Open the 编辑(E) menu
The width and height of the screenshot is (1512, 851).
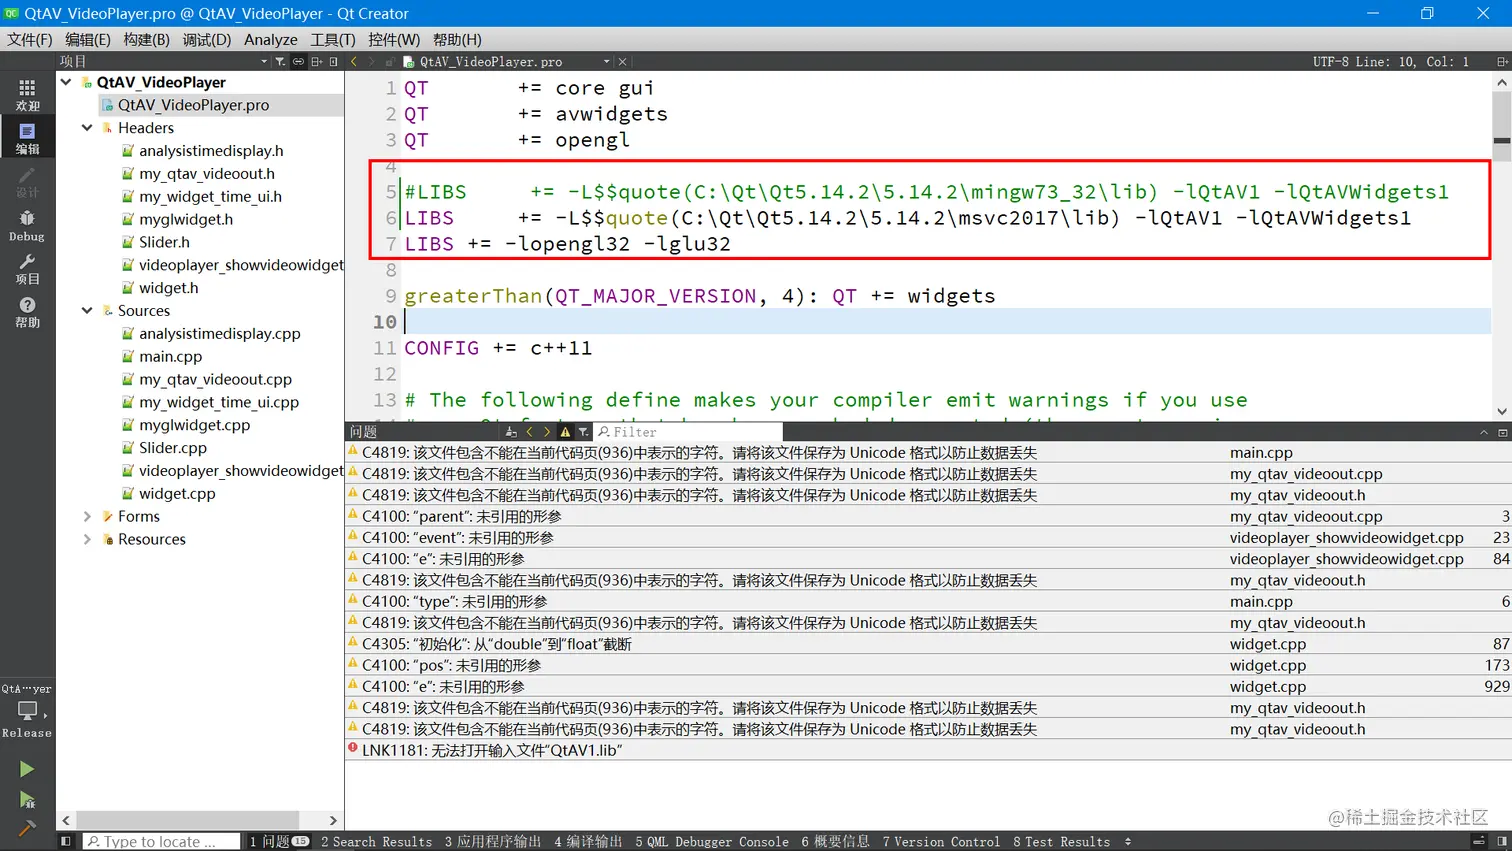(x=88, y=40)
